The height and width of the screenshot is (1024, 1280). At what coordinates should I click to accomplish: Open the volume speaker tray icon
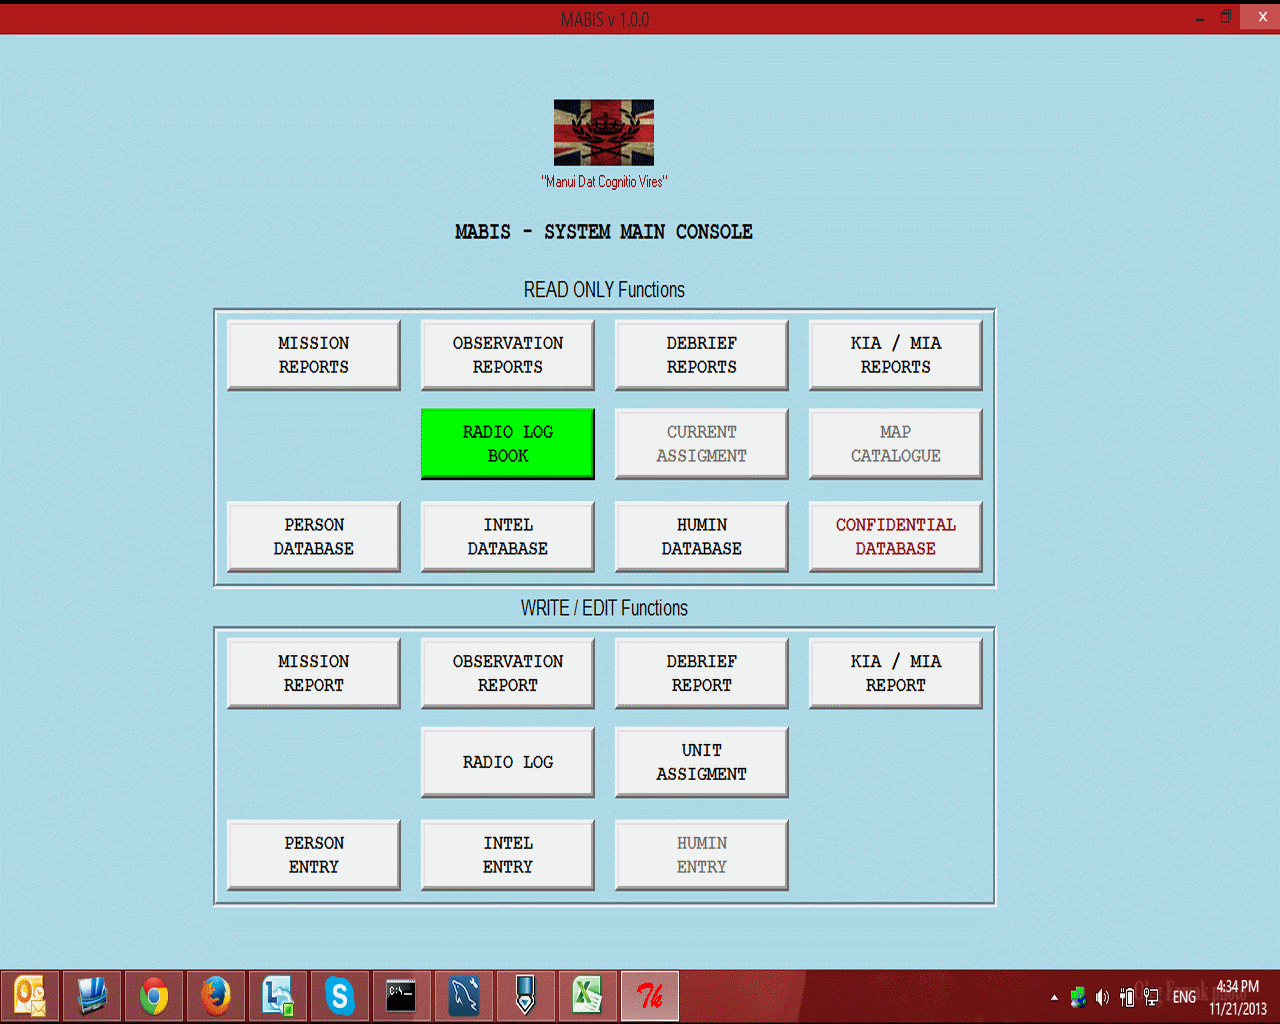[x=1102, y=997]
